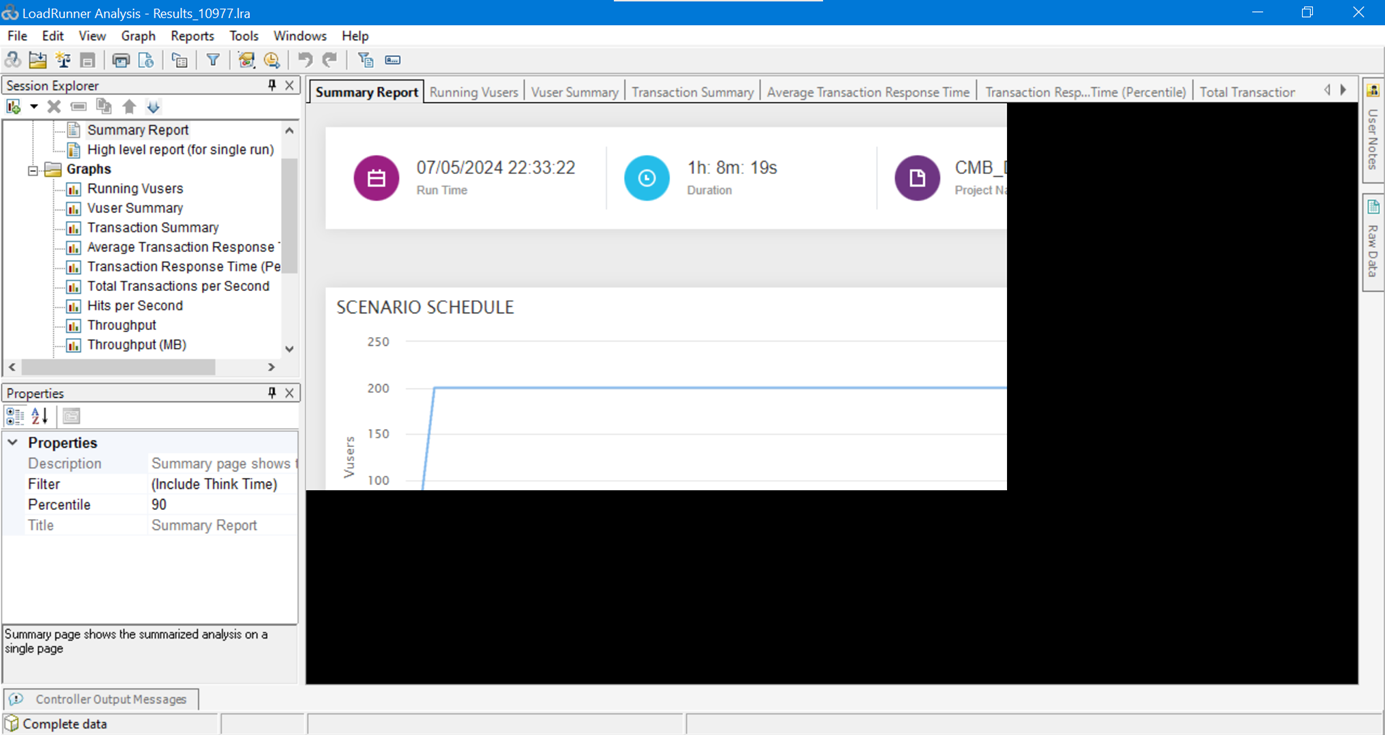The image size is (1385, 735).
Task: Click the move down arrow in Session Explorer
Action: coord(153,107)
